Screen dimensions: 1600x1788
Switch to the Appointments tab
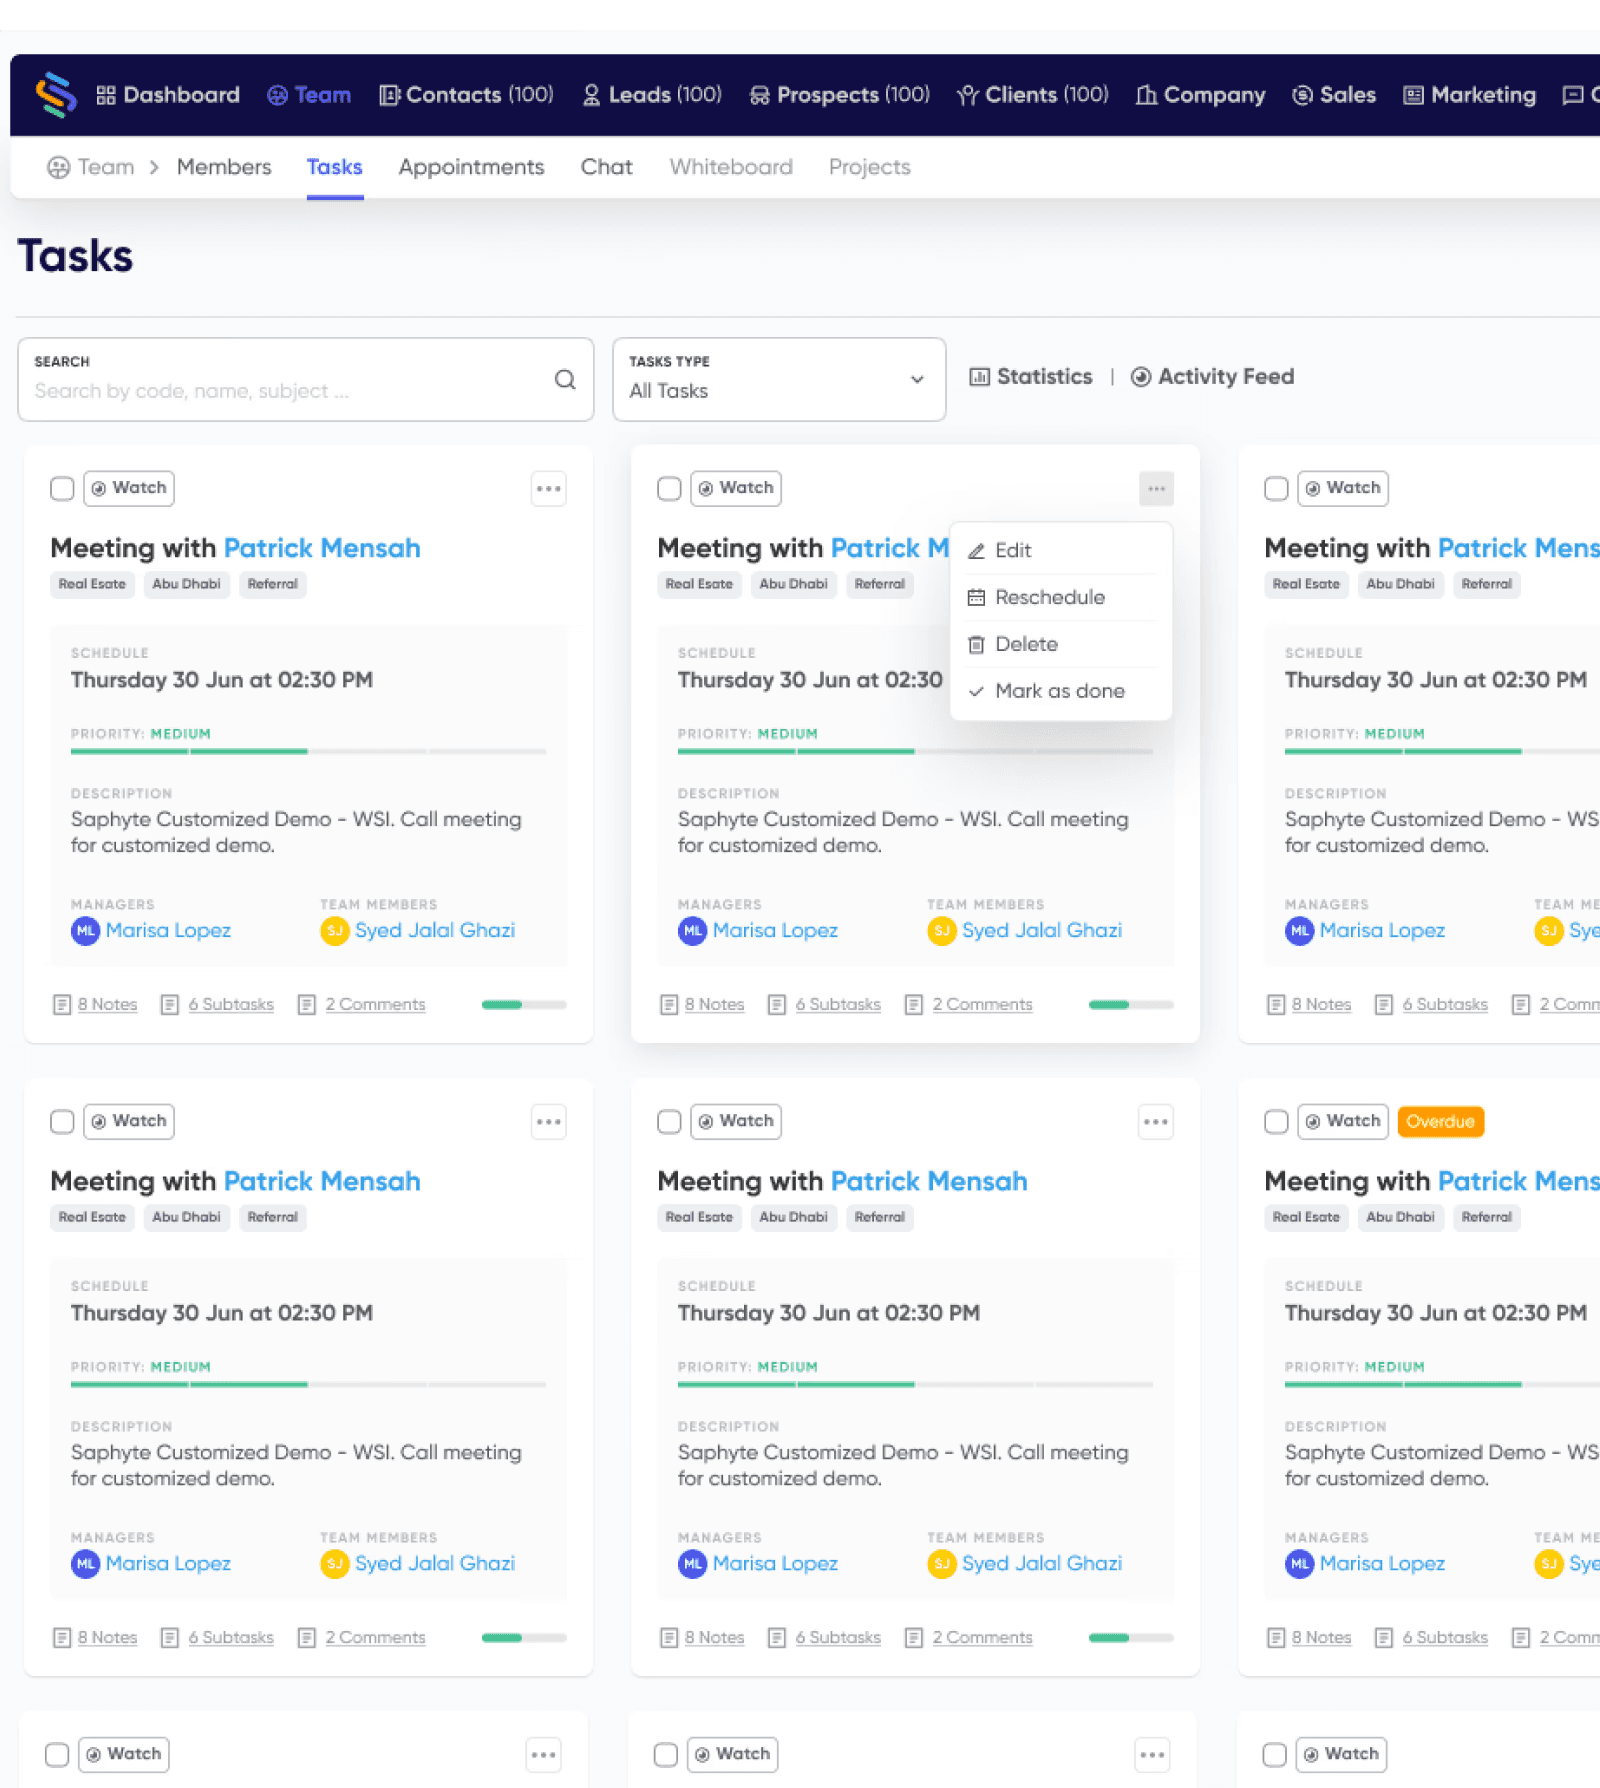pos(471,167)
